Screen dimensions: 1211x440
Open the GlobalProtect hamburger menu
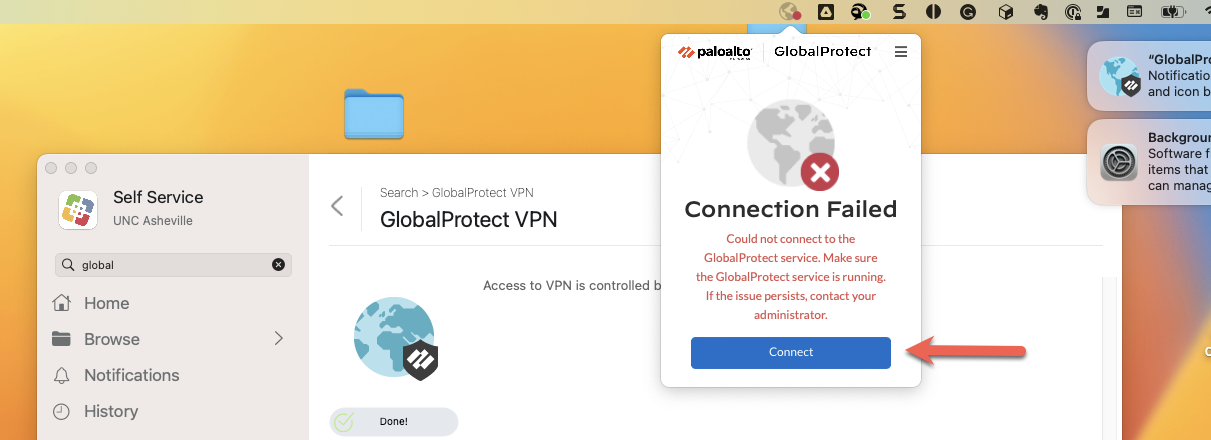click(901, 52)
